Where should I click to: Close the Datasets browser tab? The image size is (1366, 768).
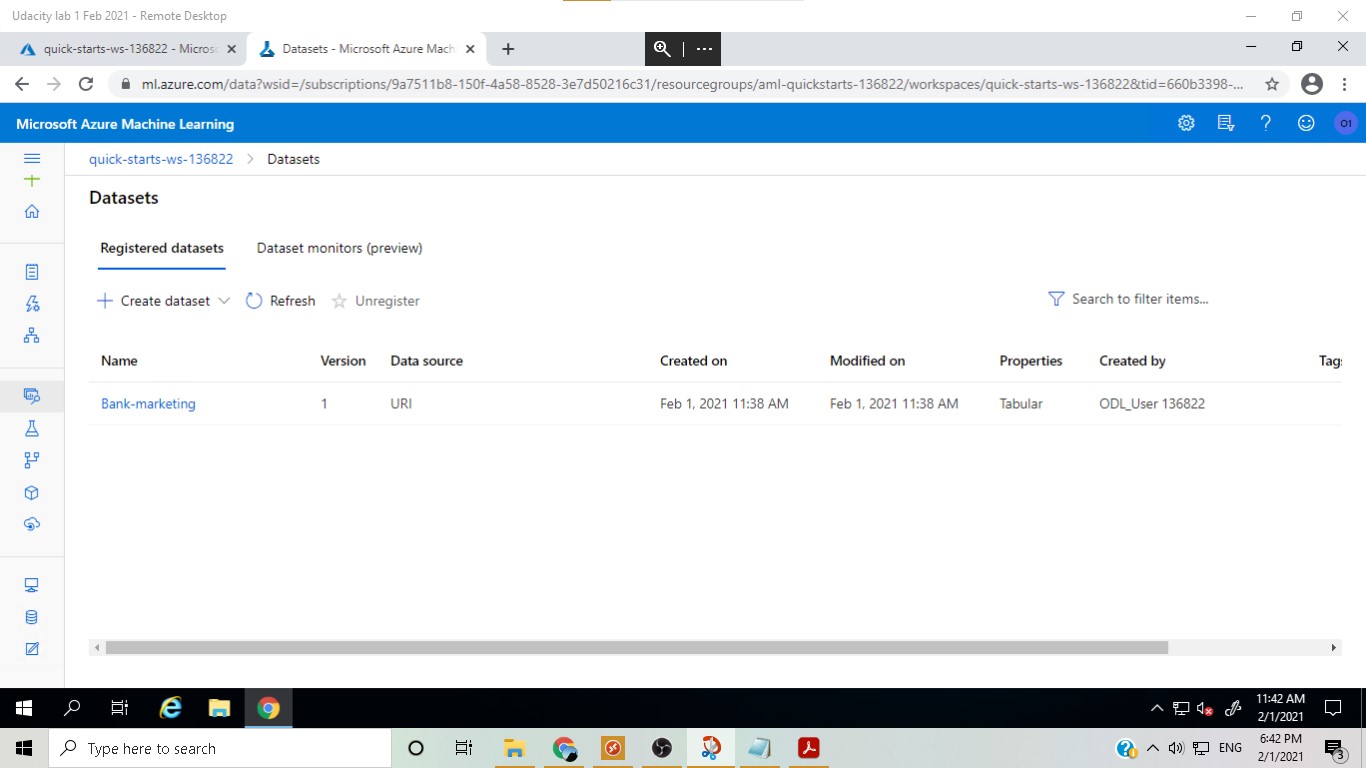[470, 48]
